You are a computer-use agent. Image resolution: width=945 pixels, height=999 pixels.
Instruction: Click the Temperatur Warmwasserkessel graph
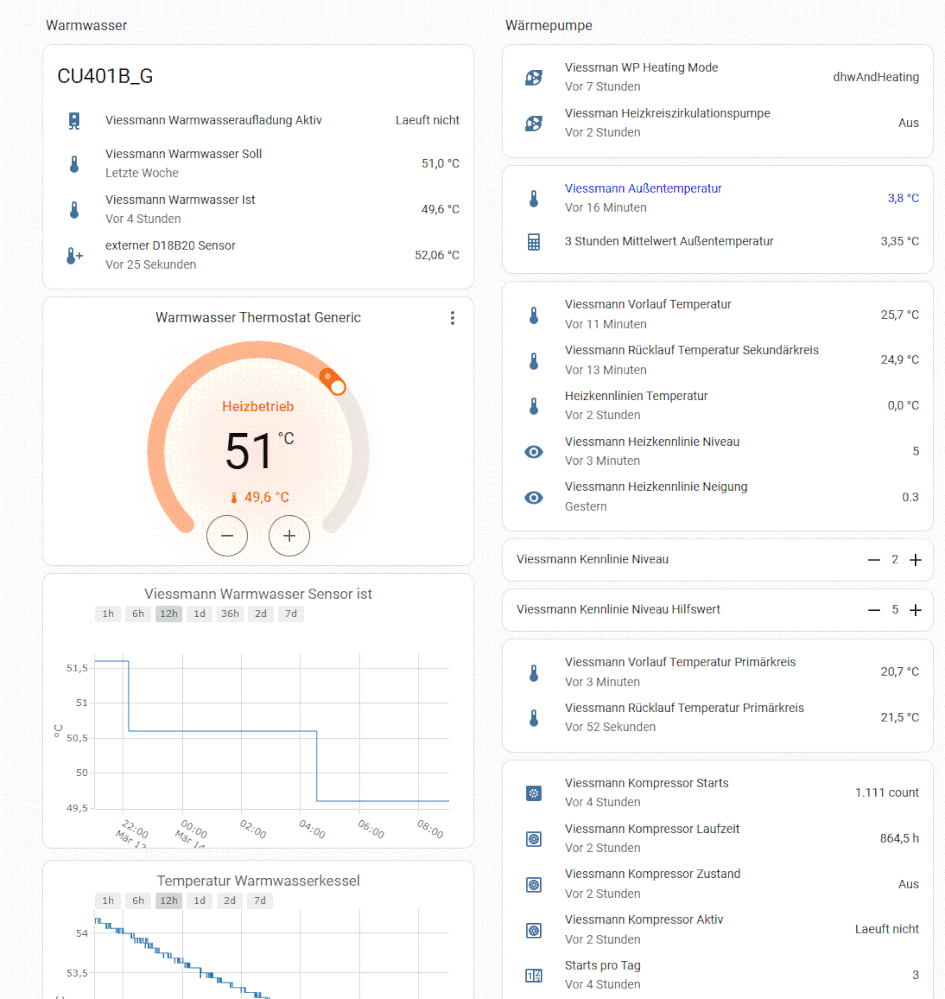[271, 954]
